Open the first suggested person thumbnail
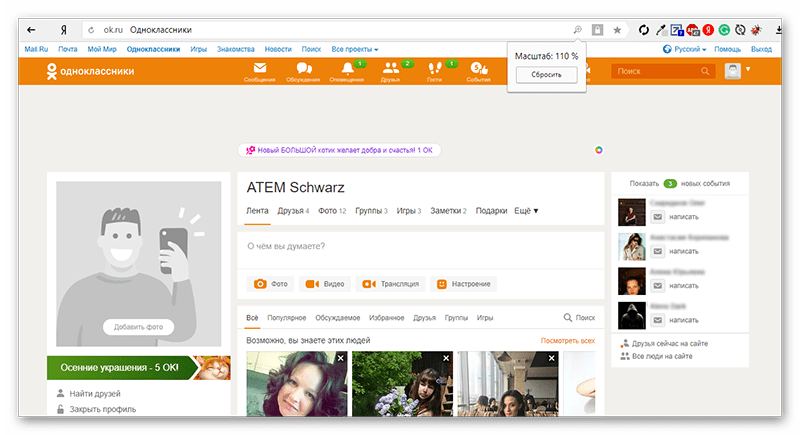This screenshot has width=800, height=435. [x=296, y=383]
